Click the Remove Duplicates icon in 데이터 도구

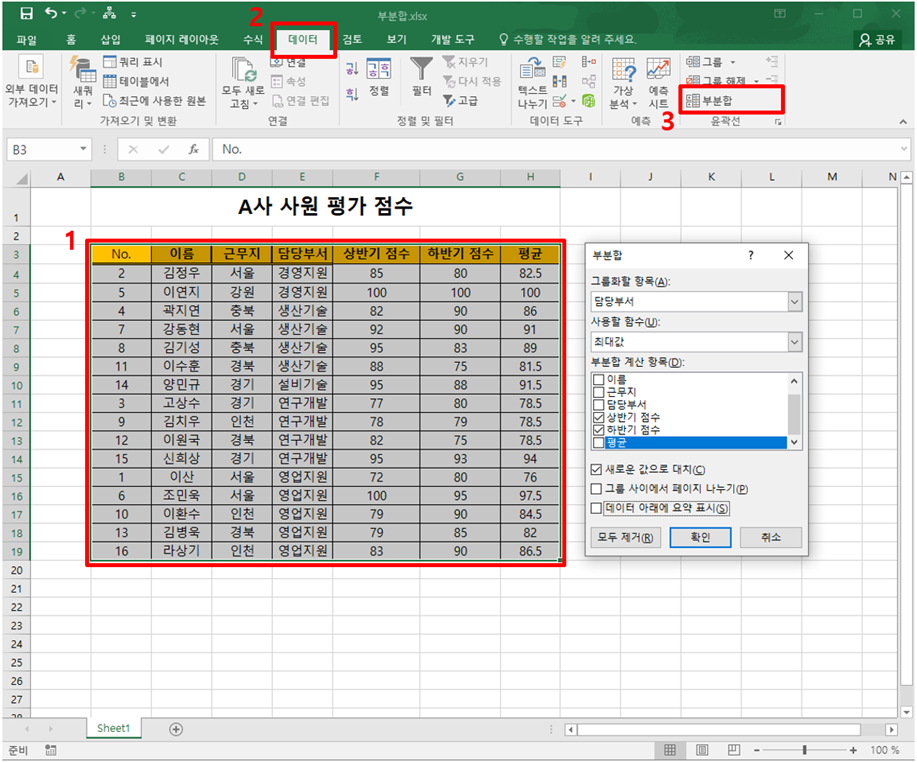560,81
